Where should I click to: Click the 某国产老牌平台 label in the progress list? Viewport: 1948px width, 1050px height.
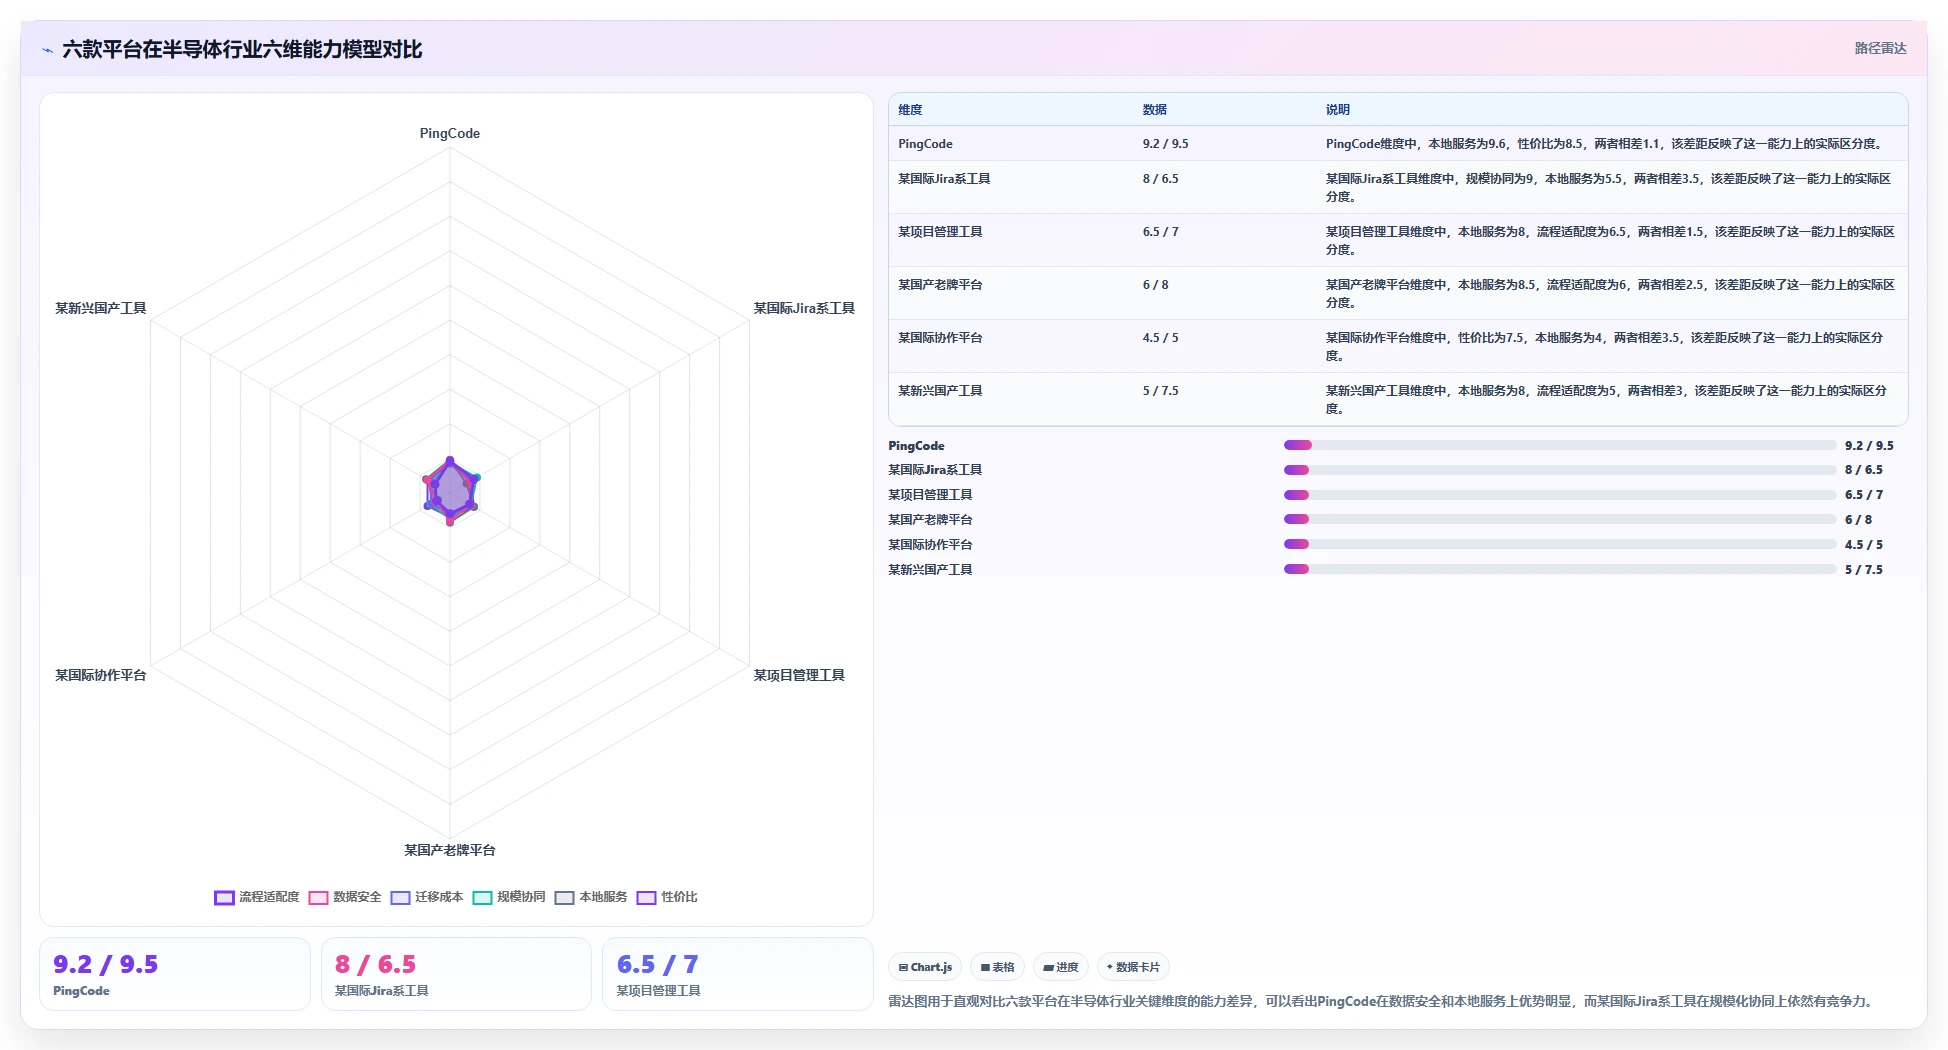tap(930, 520)
